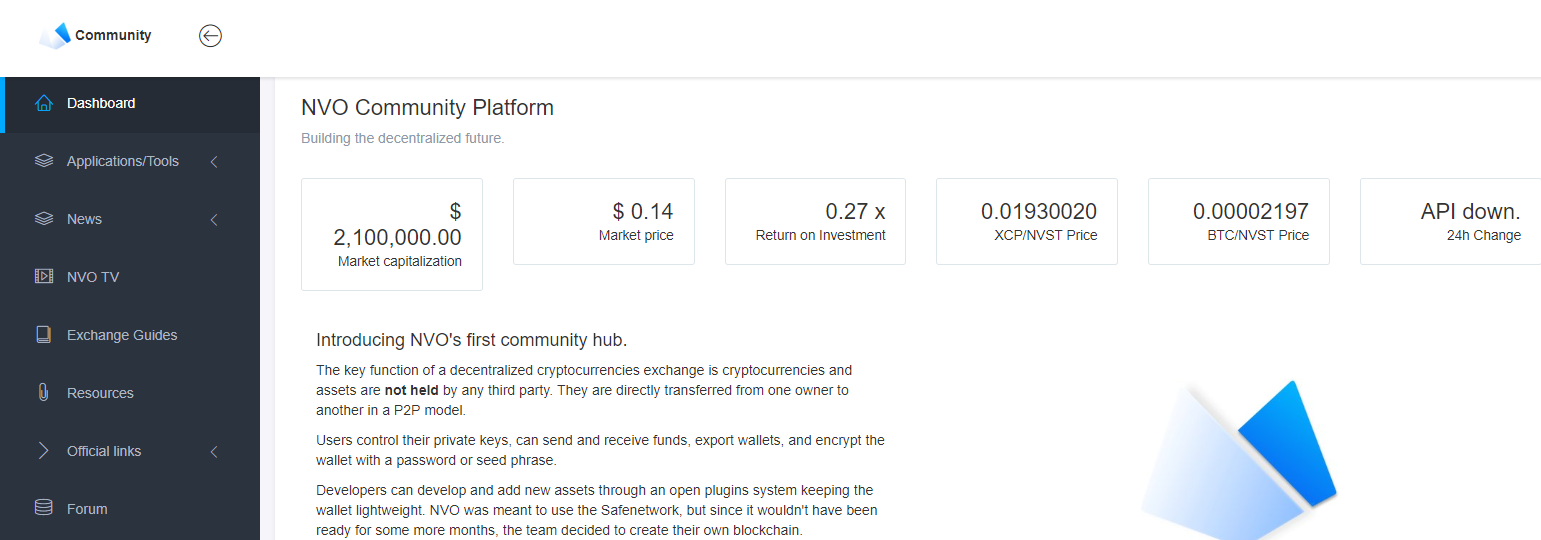The image size is (1541, 540).
Task: Open the Dashboard menu item
Action: click(x=130, y=103)
